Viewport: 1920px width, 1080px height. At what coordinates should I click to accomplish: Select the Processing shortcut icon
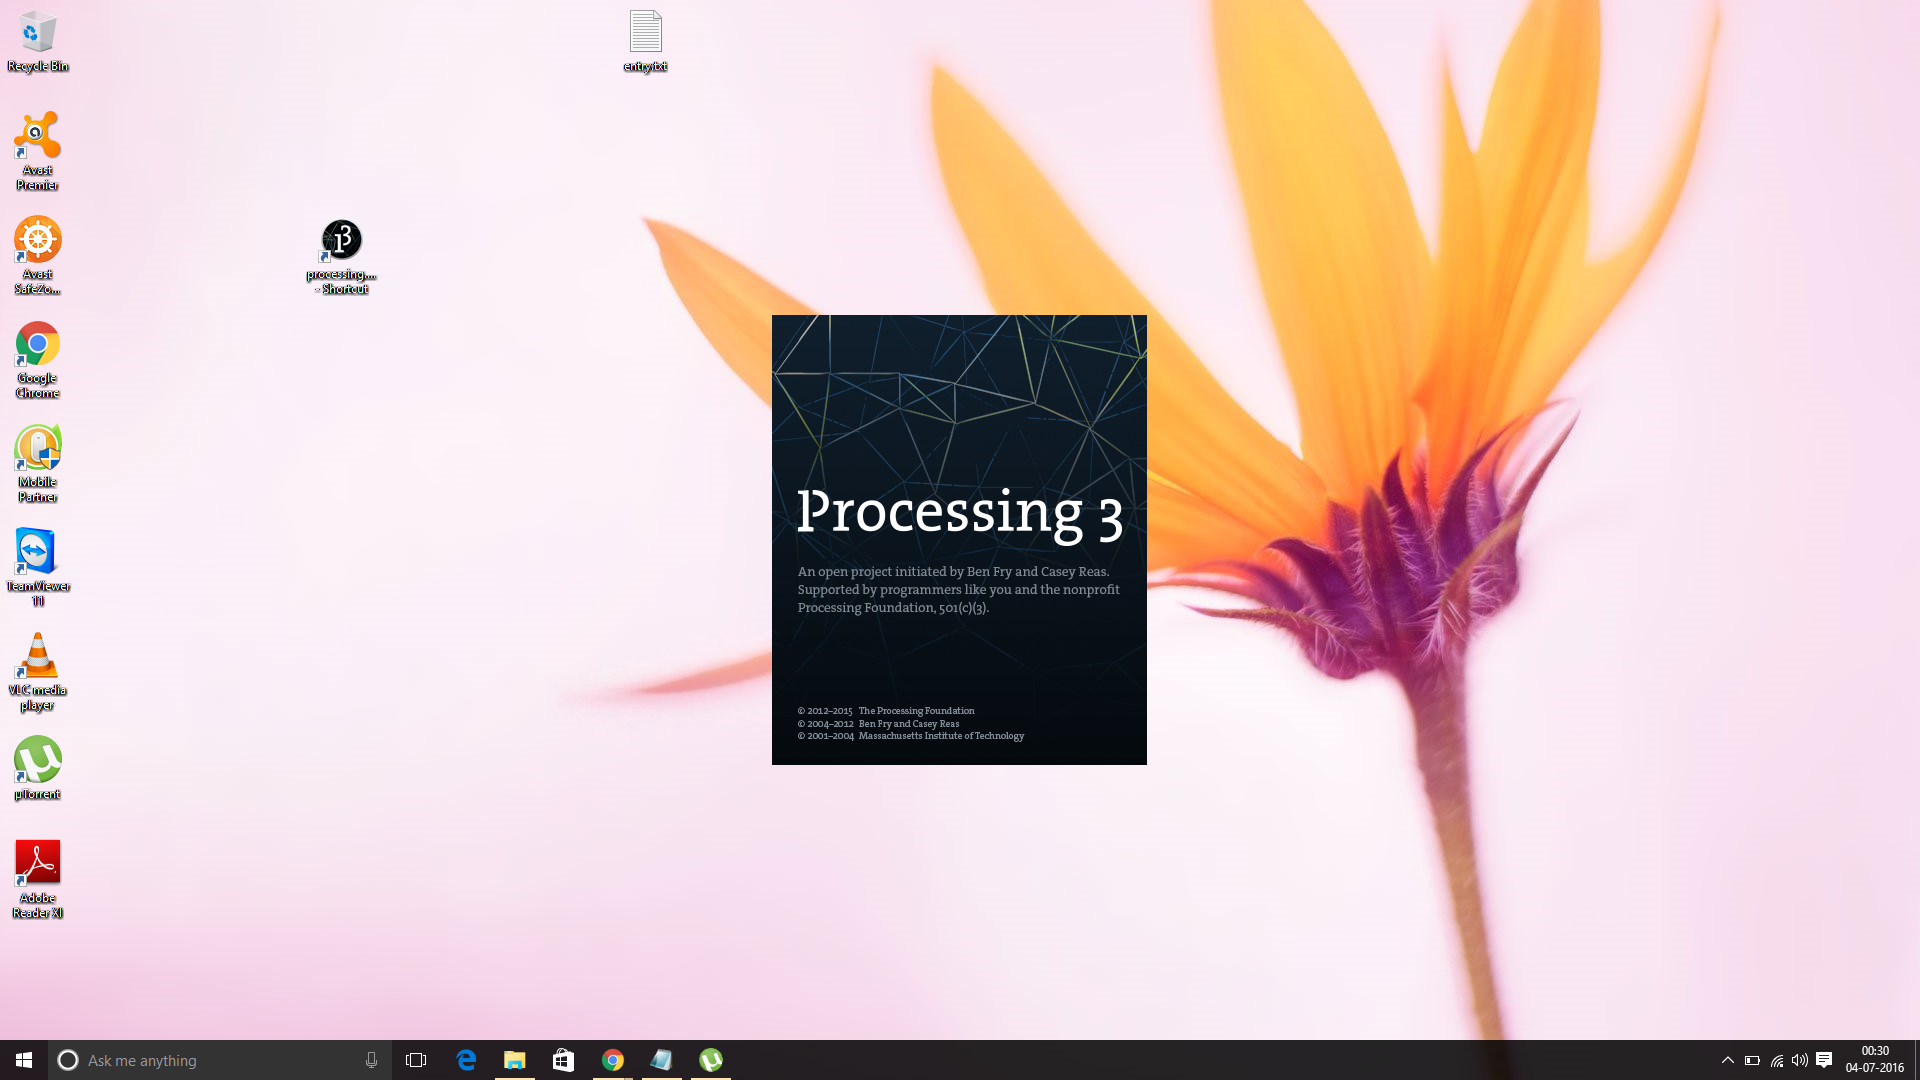click(342, 241)
